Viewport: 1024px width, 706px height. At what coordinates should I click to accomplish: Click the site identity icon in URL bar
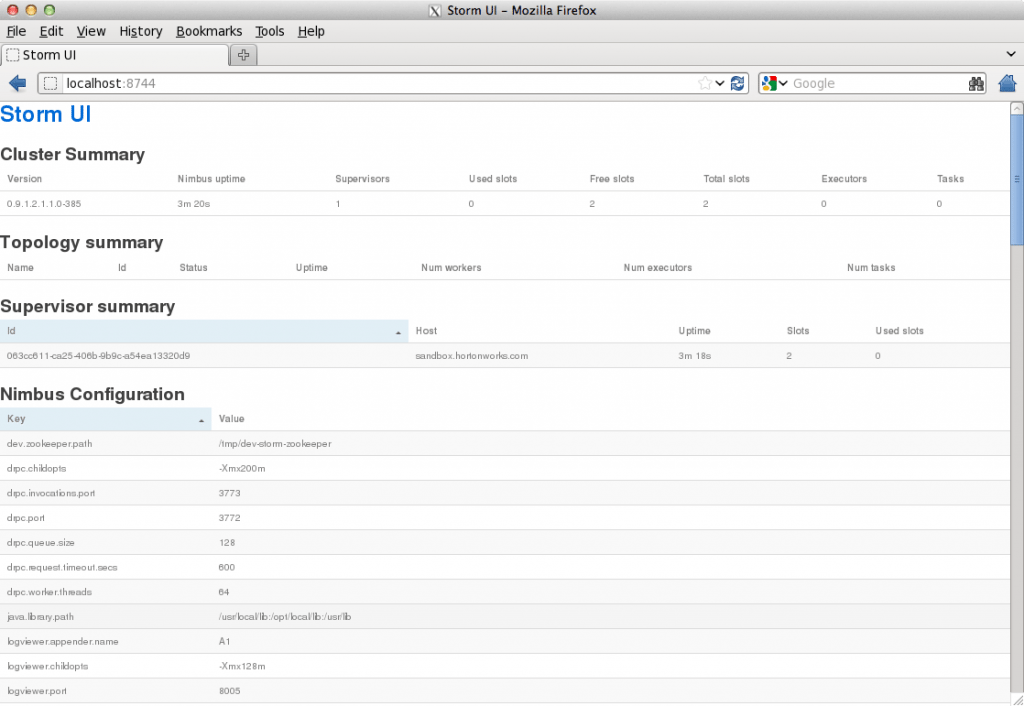pos(51,84)
